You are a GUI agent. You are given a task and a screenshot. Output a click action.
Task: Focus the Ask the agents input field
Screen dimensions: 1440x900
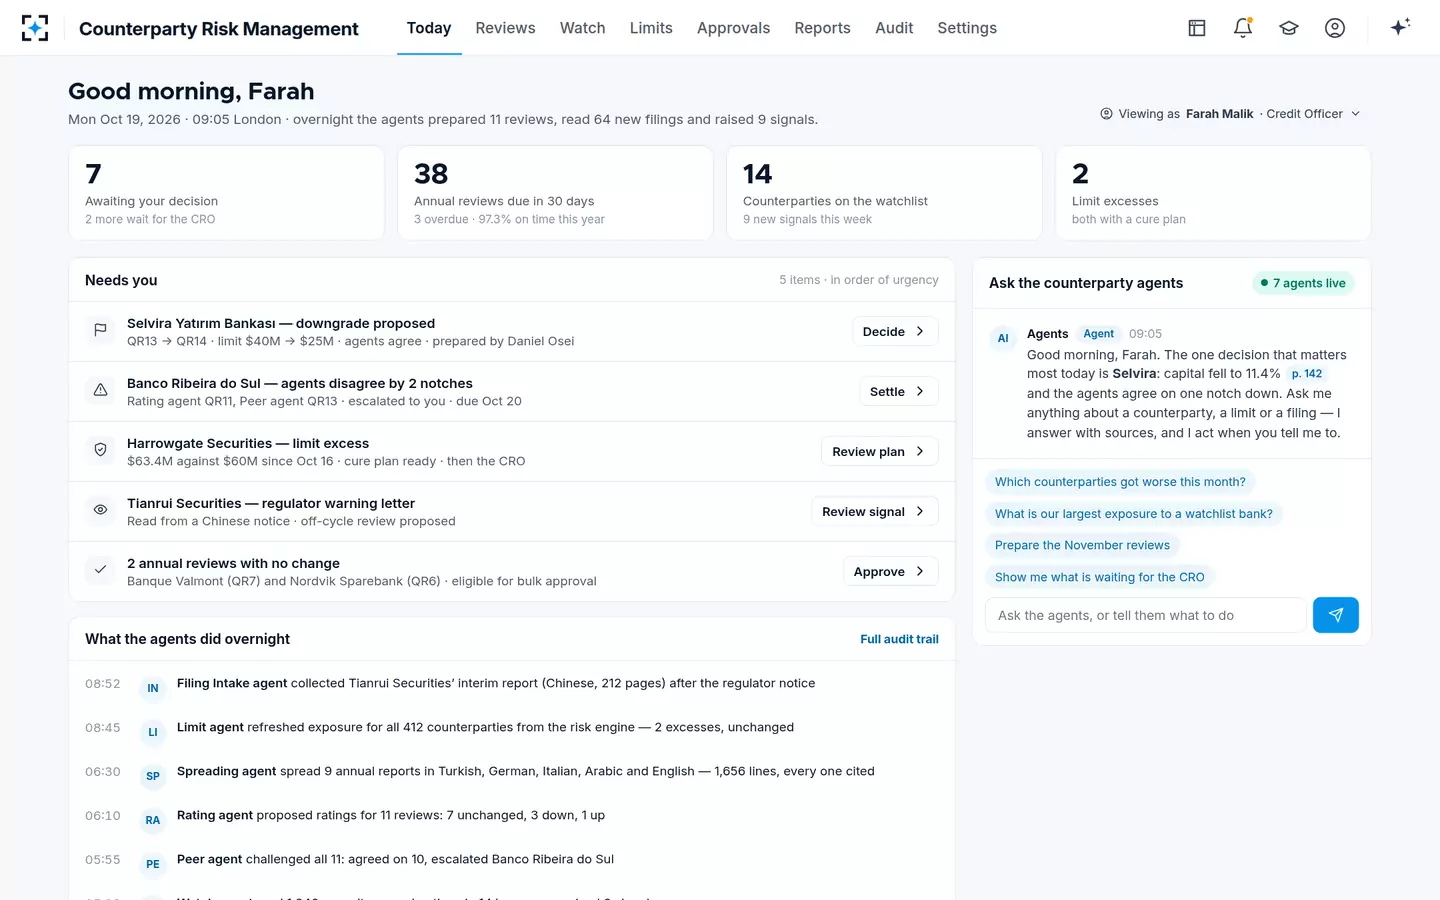click(x=1146, y=615)
